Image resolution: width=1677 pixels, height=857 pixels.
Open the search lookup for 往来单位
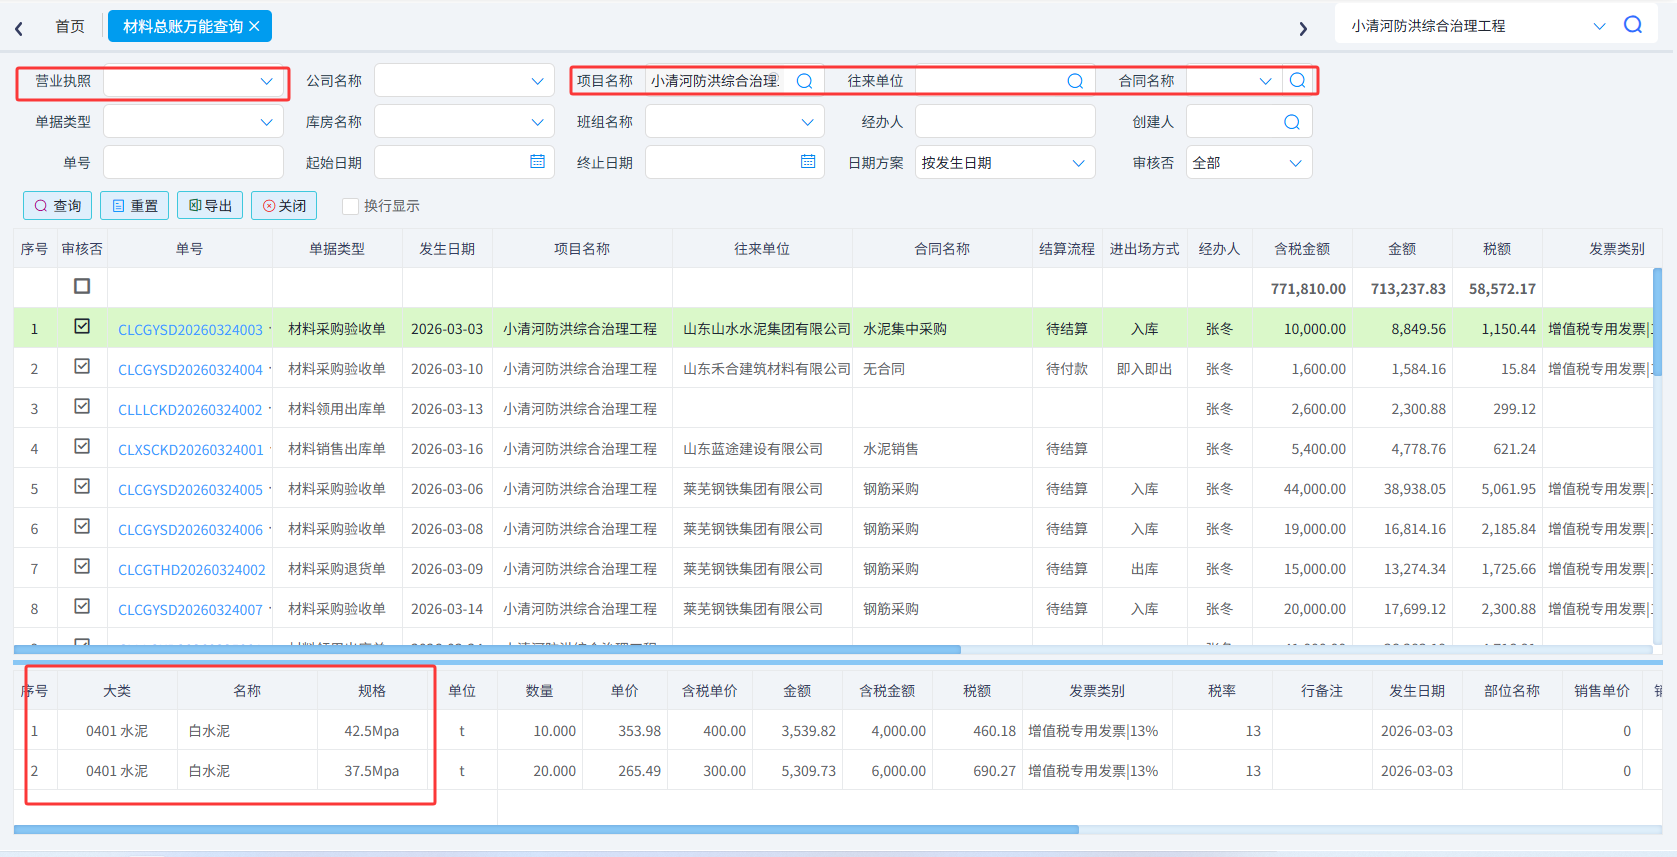(1075, 81)
